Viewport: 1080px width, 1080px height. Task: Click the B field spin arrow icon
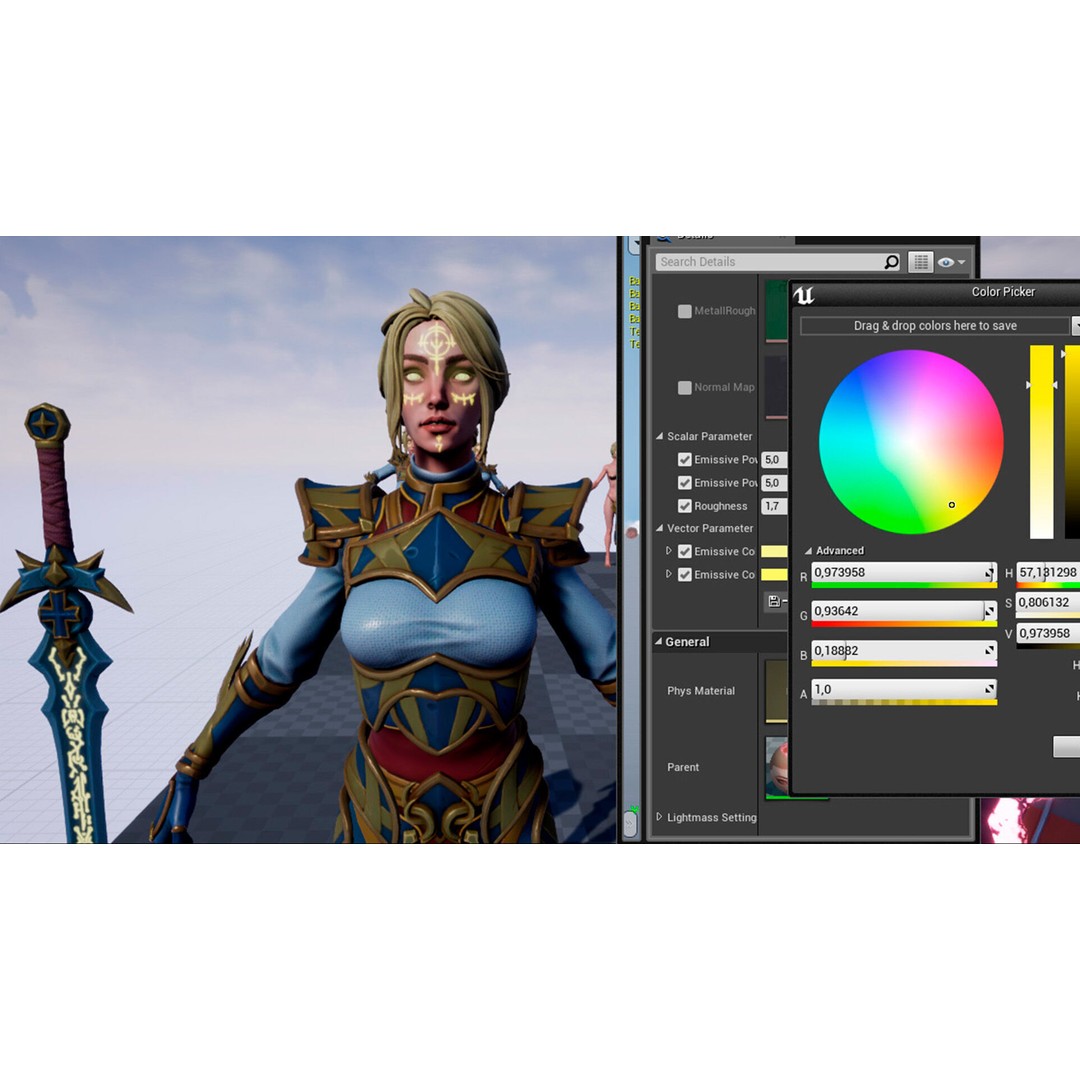[989, 650]
